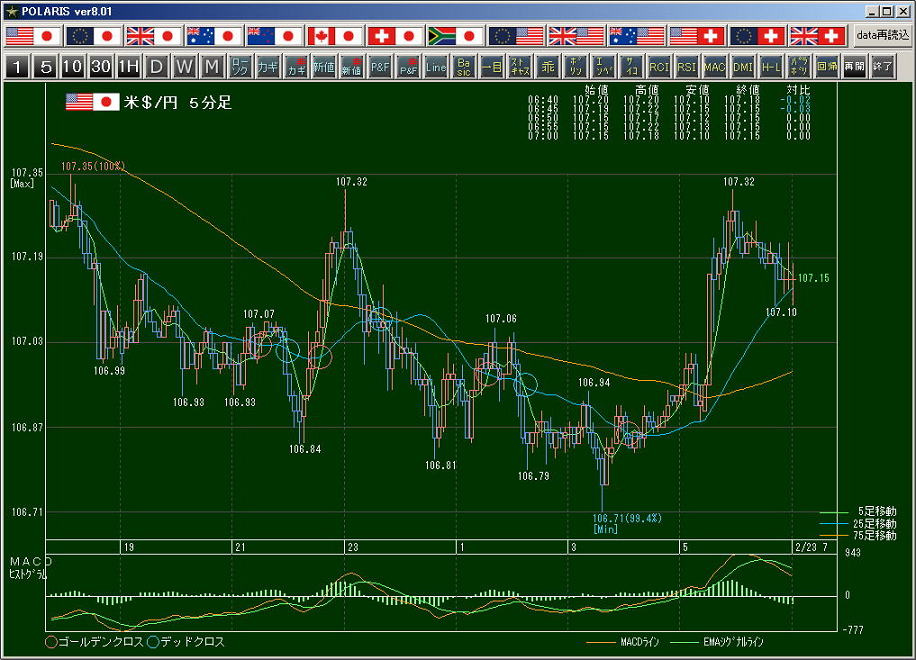This screenshot has width=916, height=660.
Task: Switch chart to Daily (D) timeframe
Action: pyautogui.click(x=156, y=67)
